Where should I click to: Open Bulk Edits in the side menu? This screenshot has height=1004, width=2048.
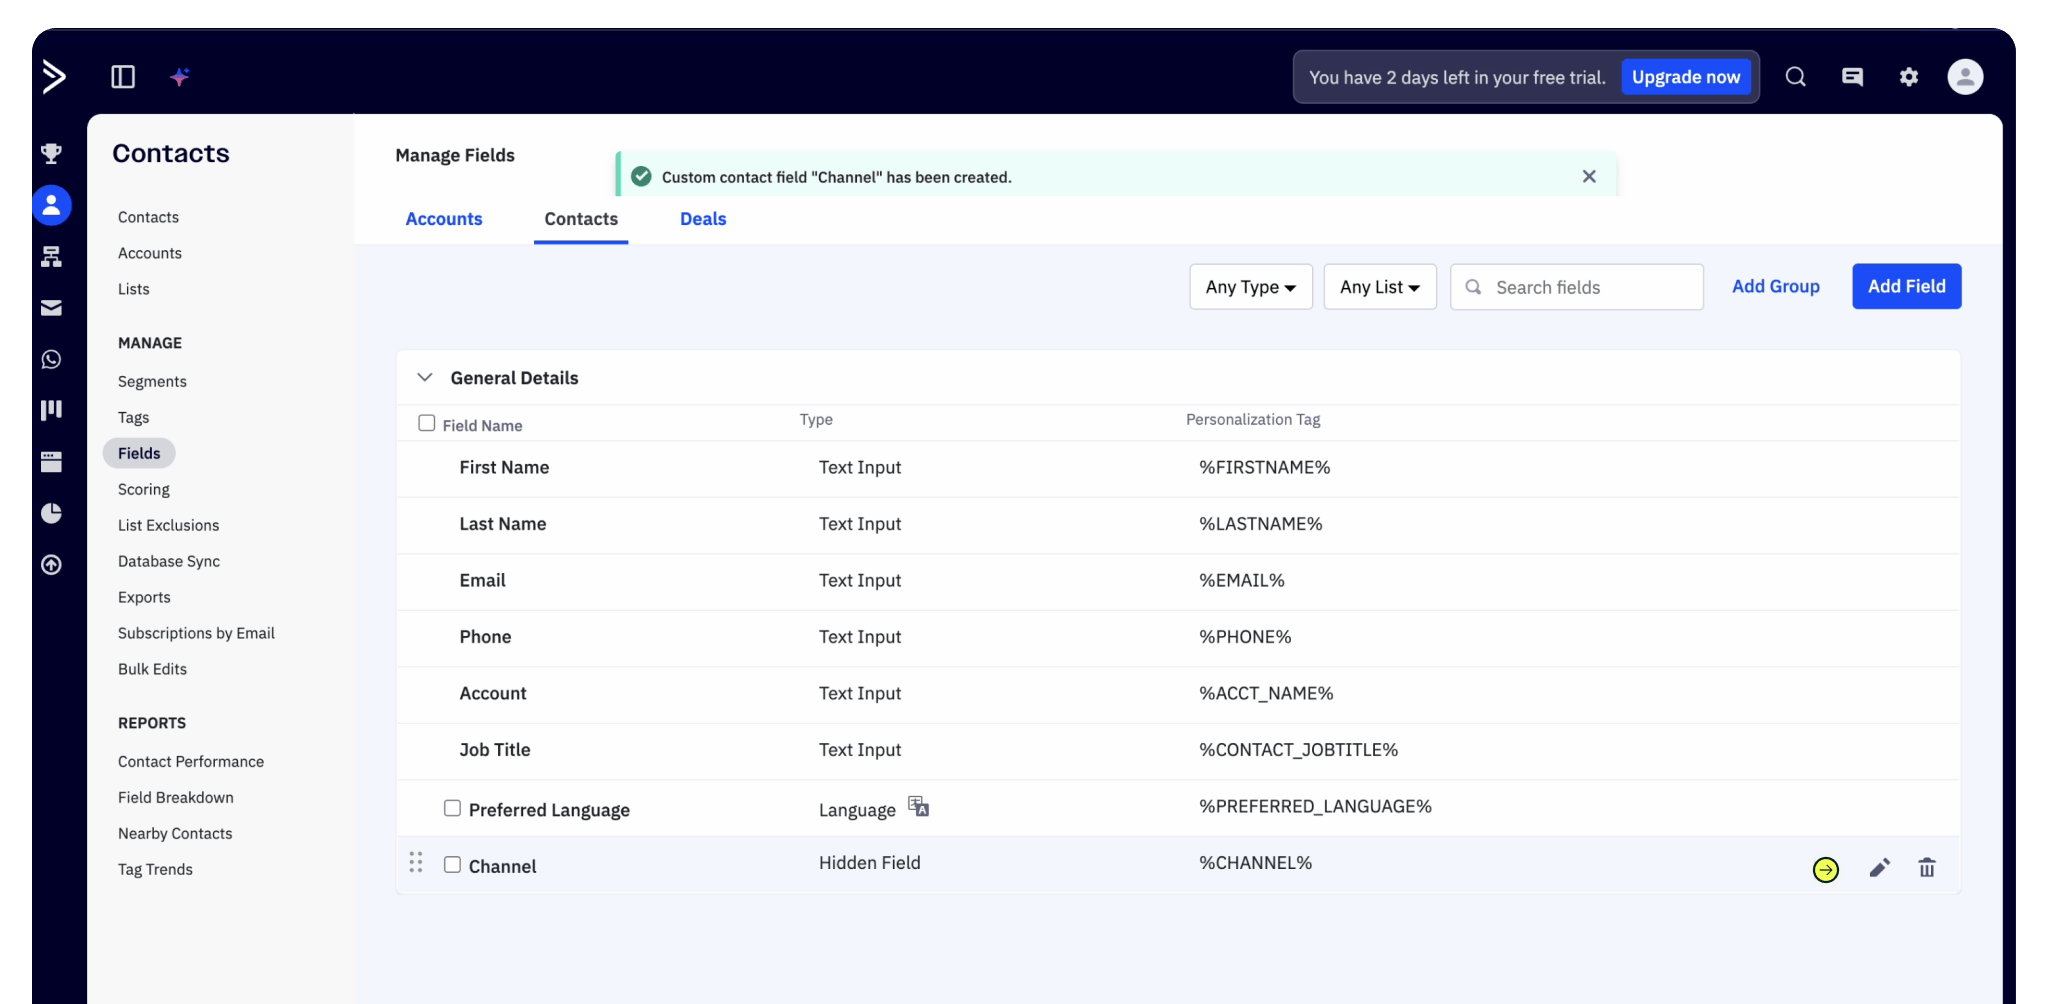(152, 669)
